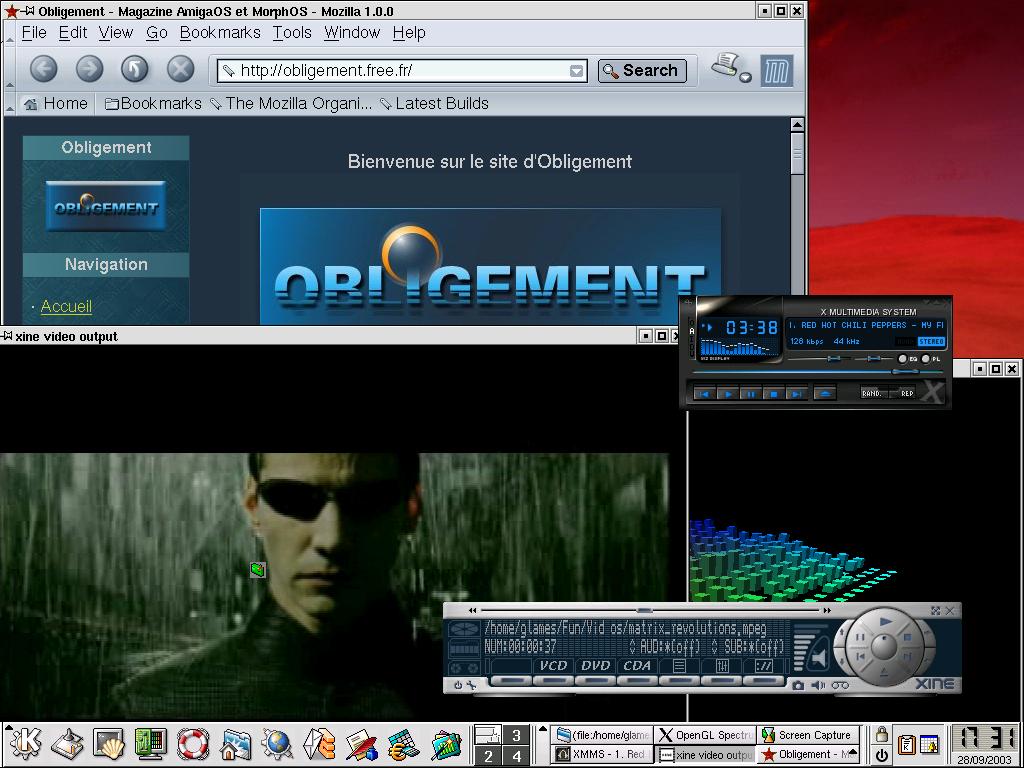The width and height of the screenshot is (1024, 768).
Task: Toggle the XMMS EQ equalizer window
Action: point(908,359)
